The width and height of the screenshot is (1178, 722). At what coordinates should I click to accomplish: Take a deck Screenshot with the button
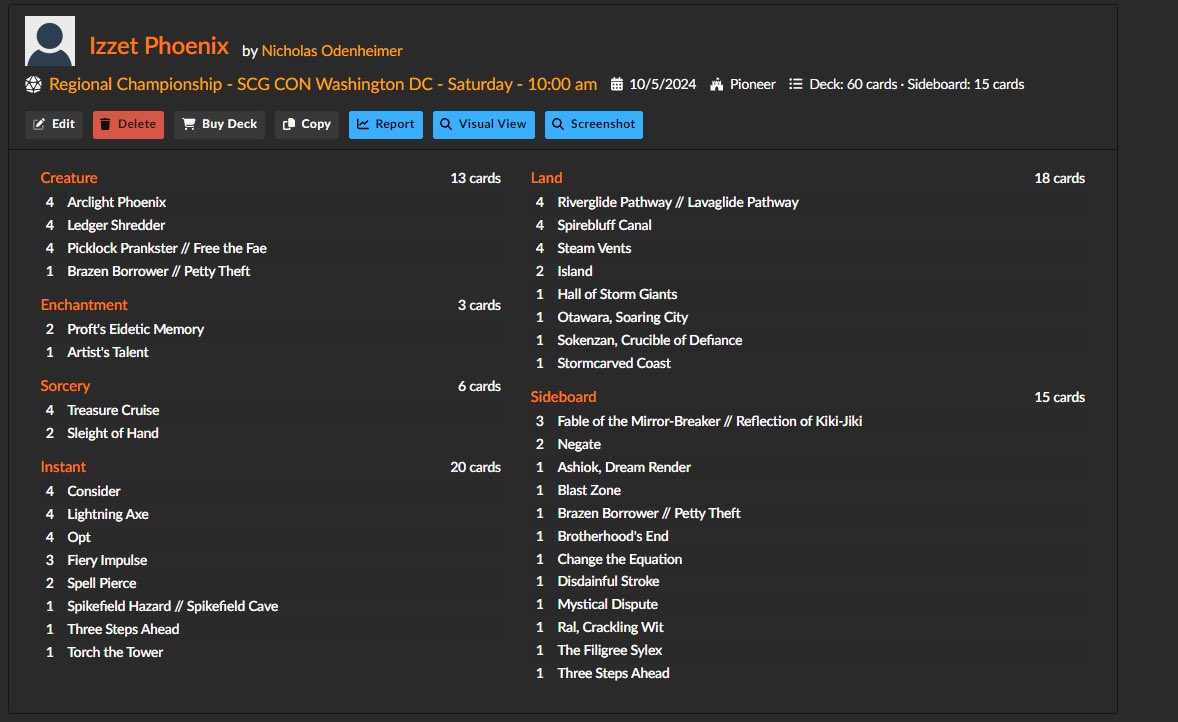[594, 124]
